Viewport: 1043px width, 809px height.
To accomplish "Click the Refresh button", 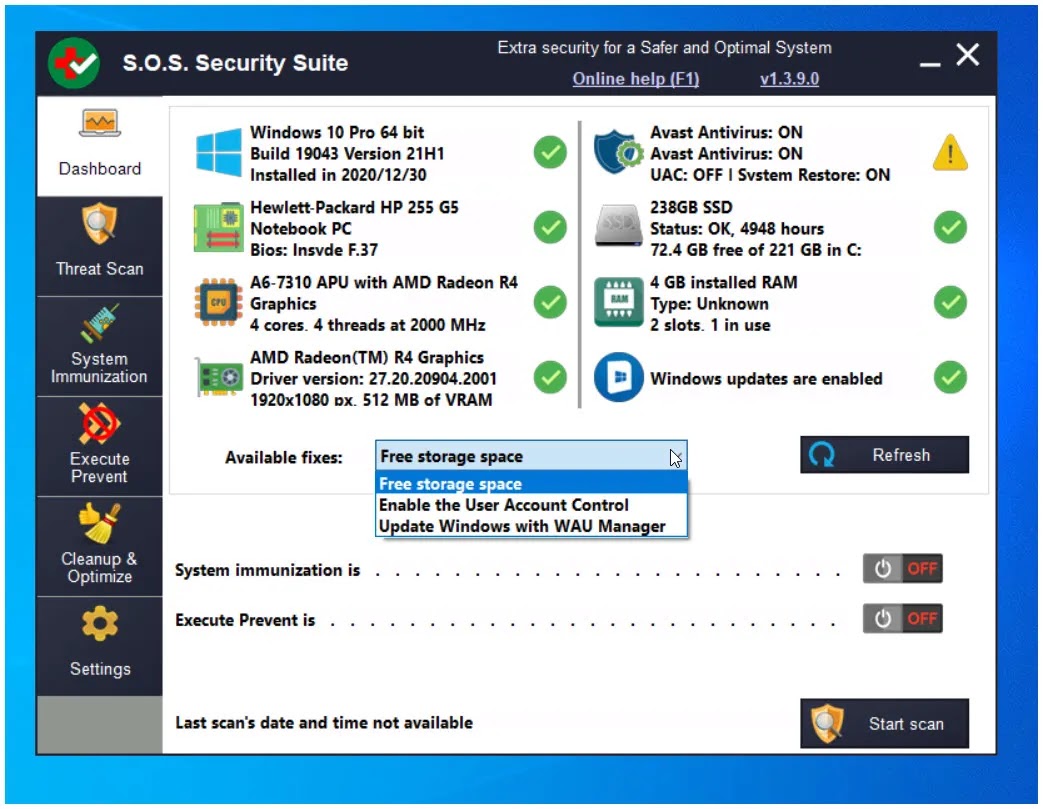I will point(884,455).
